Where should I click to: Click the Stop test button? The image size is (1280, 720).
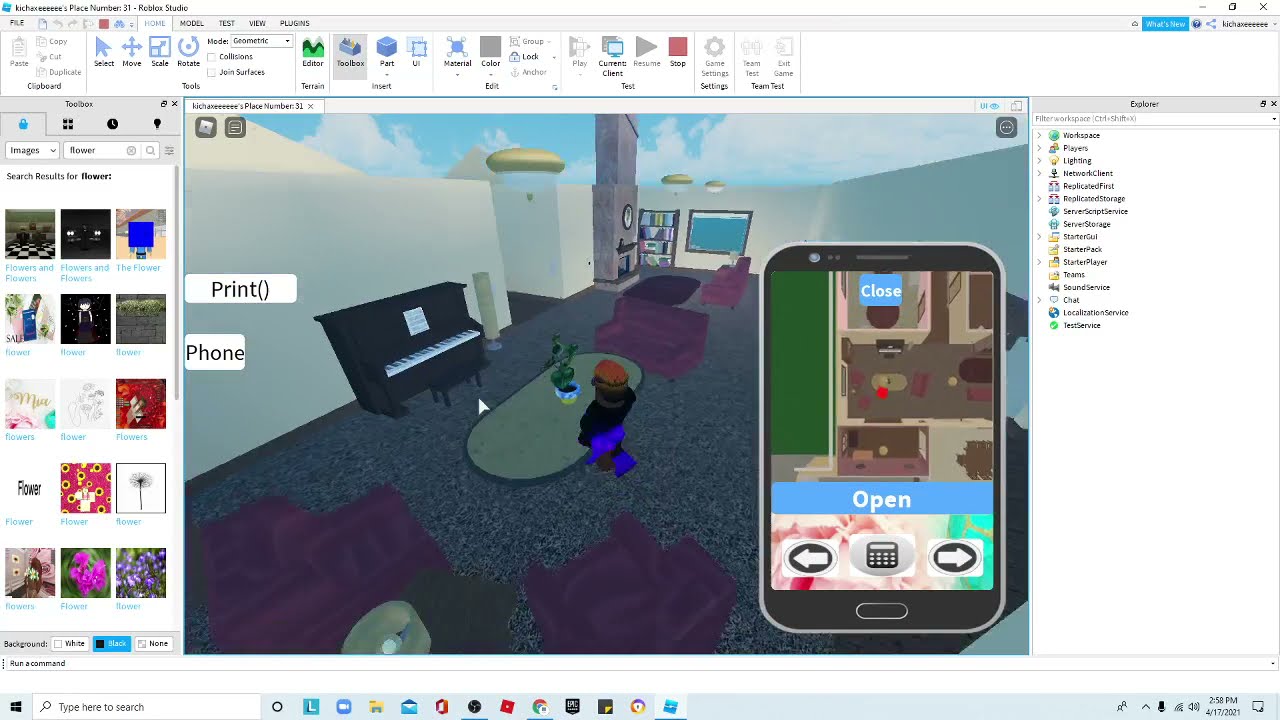[x=678, y=52]
